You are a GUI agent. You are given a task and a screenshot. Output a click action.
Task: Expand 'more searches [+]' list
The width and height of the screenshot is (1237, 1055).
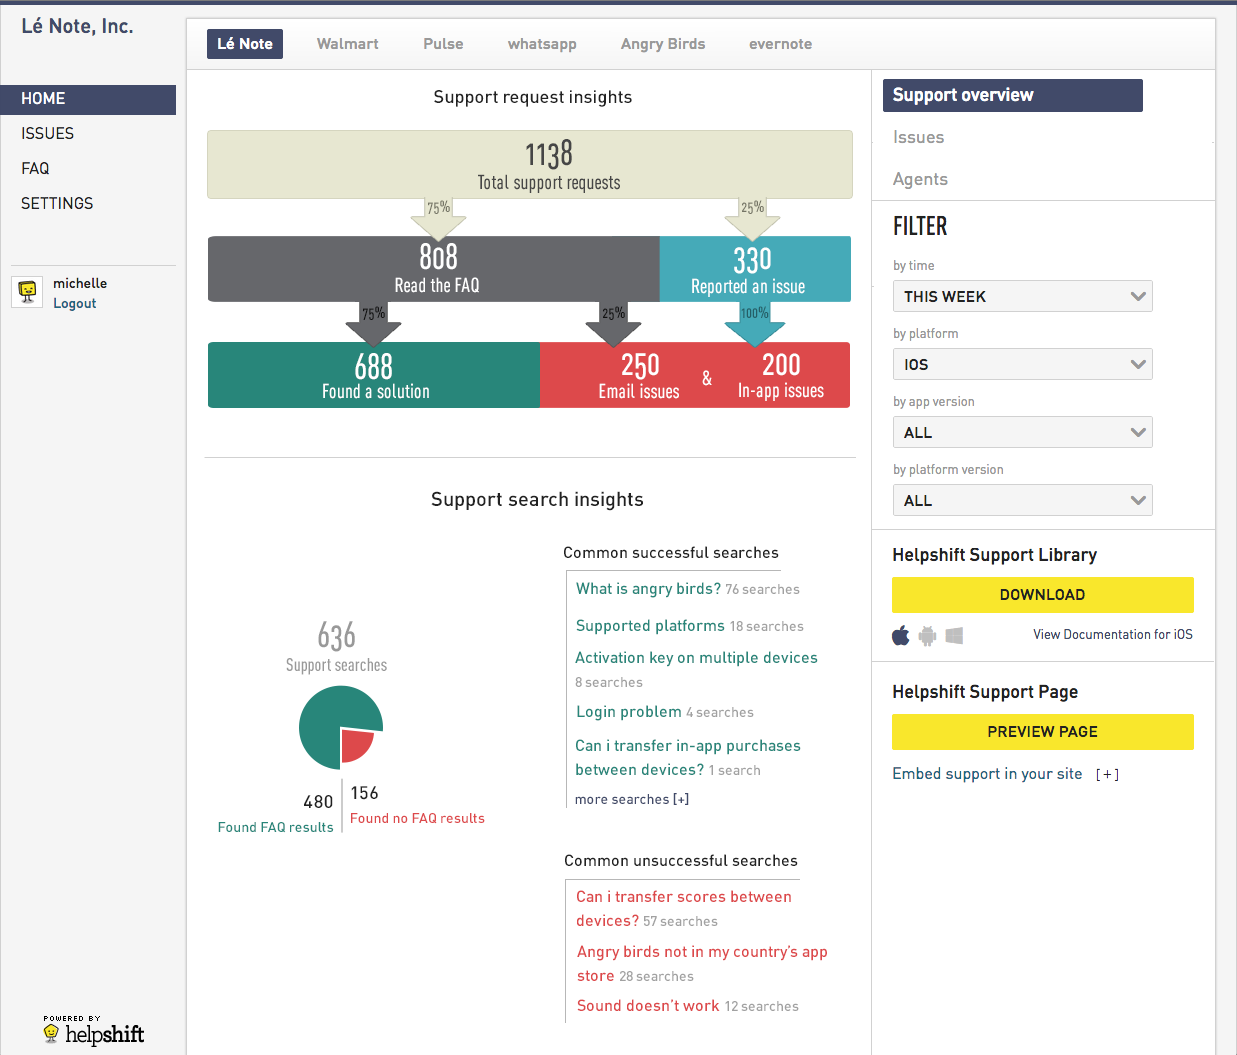pyautogui.click(x=632, y=799)
